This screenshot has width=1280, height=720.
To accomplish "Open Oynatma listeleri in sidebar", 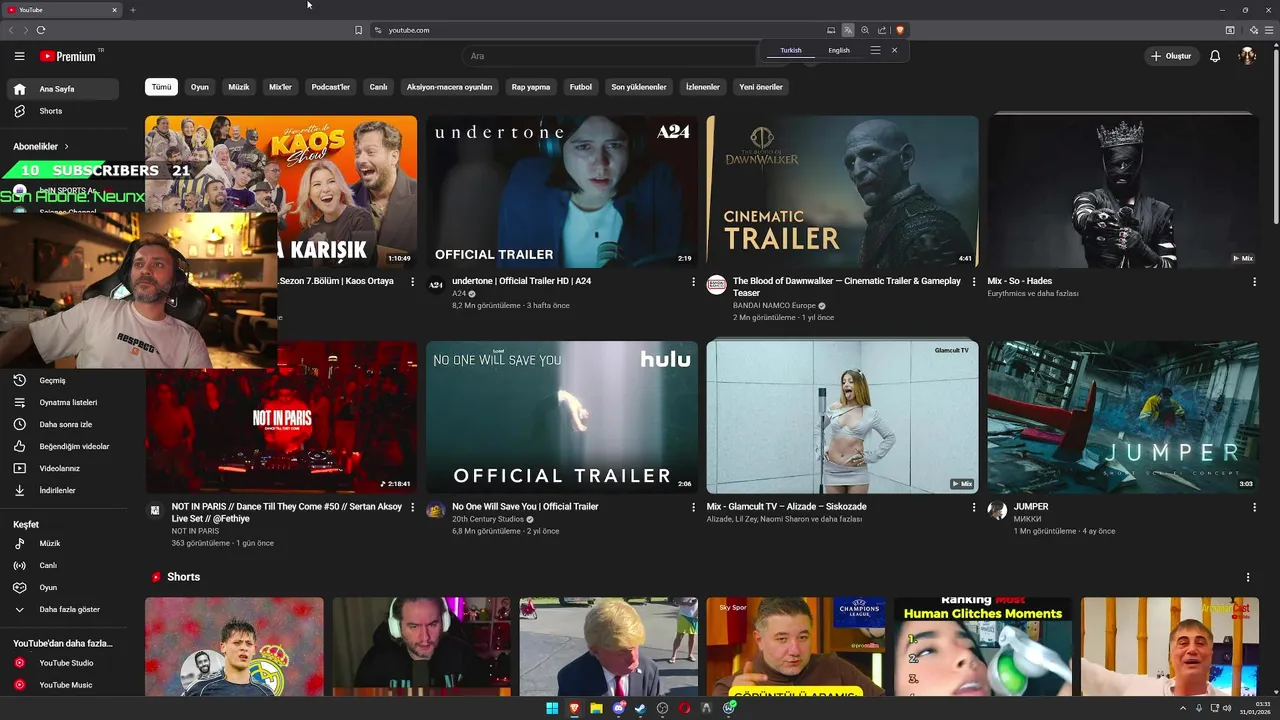I will [63, 402].
